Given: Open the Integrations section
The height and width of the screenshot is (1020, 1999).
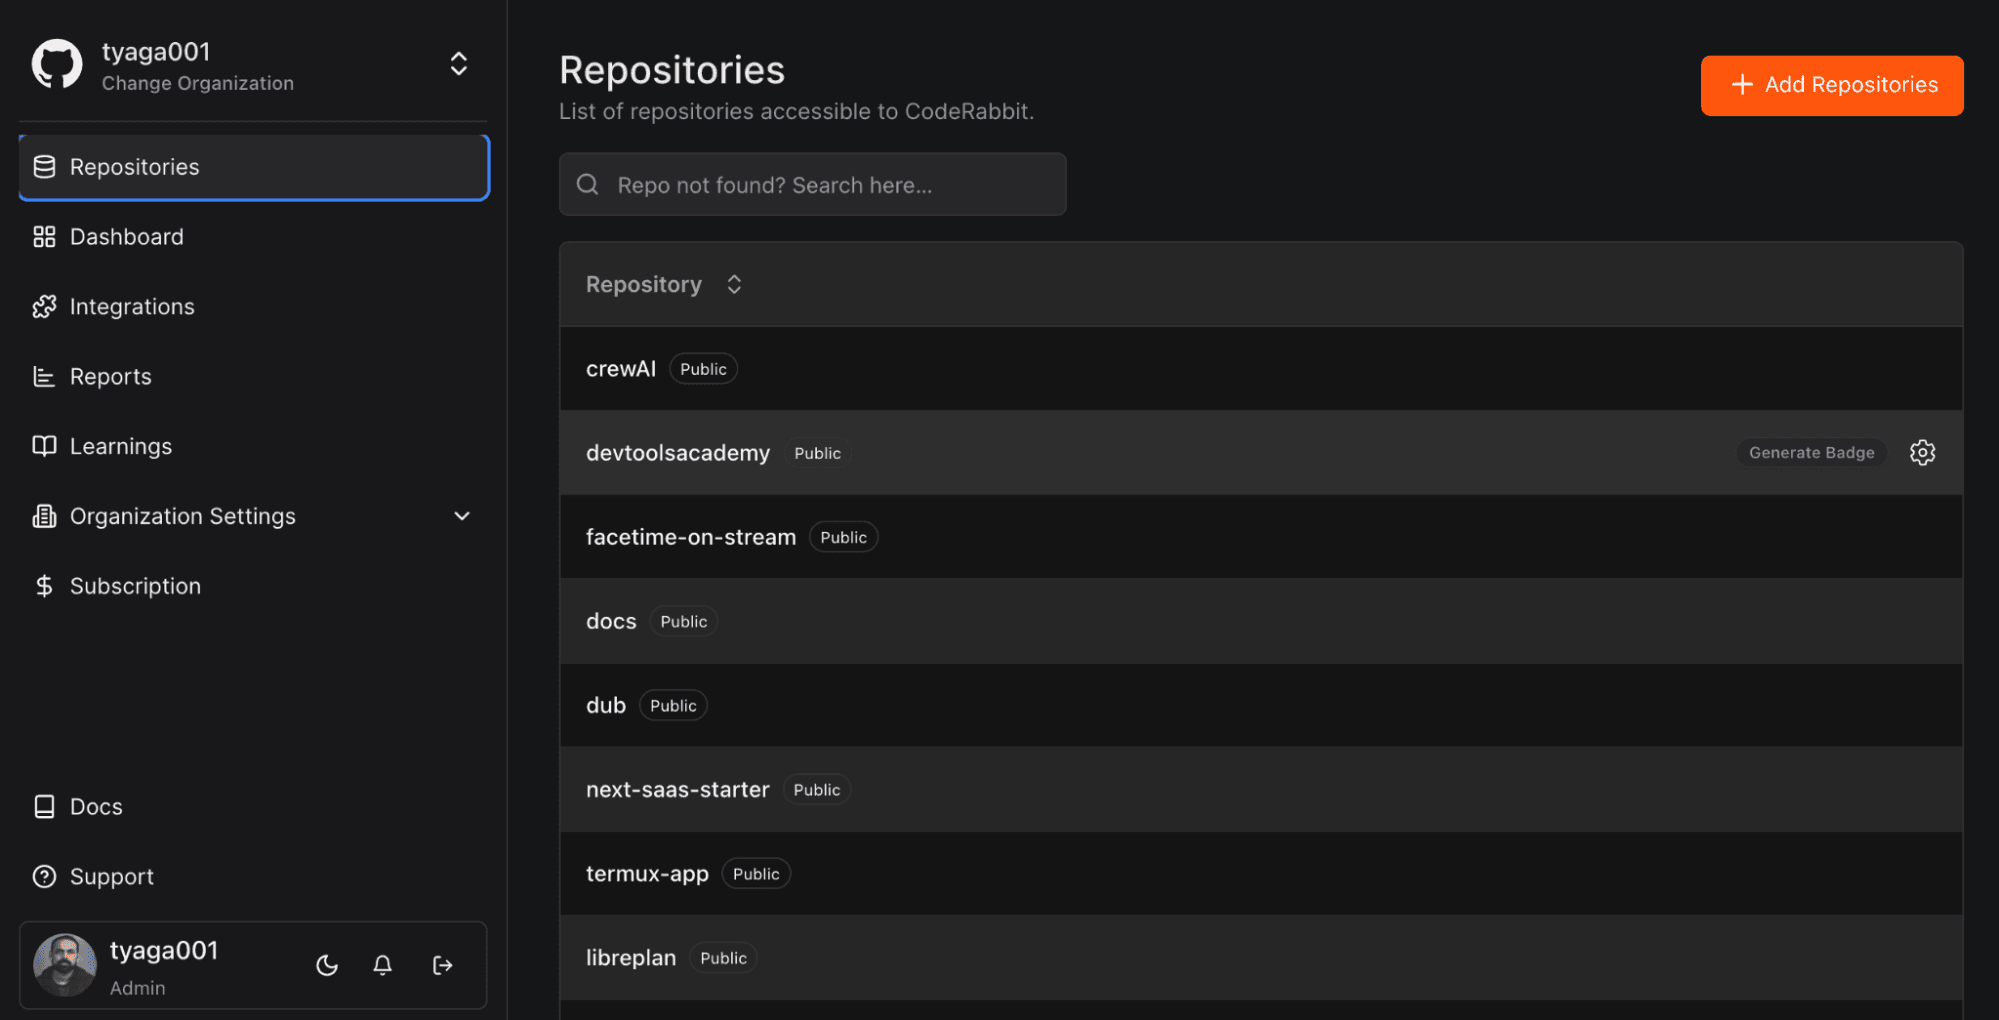Looking at the screenshot, I should (132, 307).
